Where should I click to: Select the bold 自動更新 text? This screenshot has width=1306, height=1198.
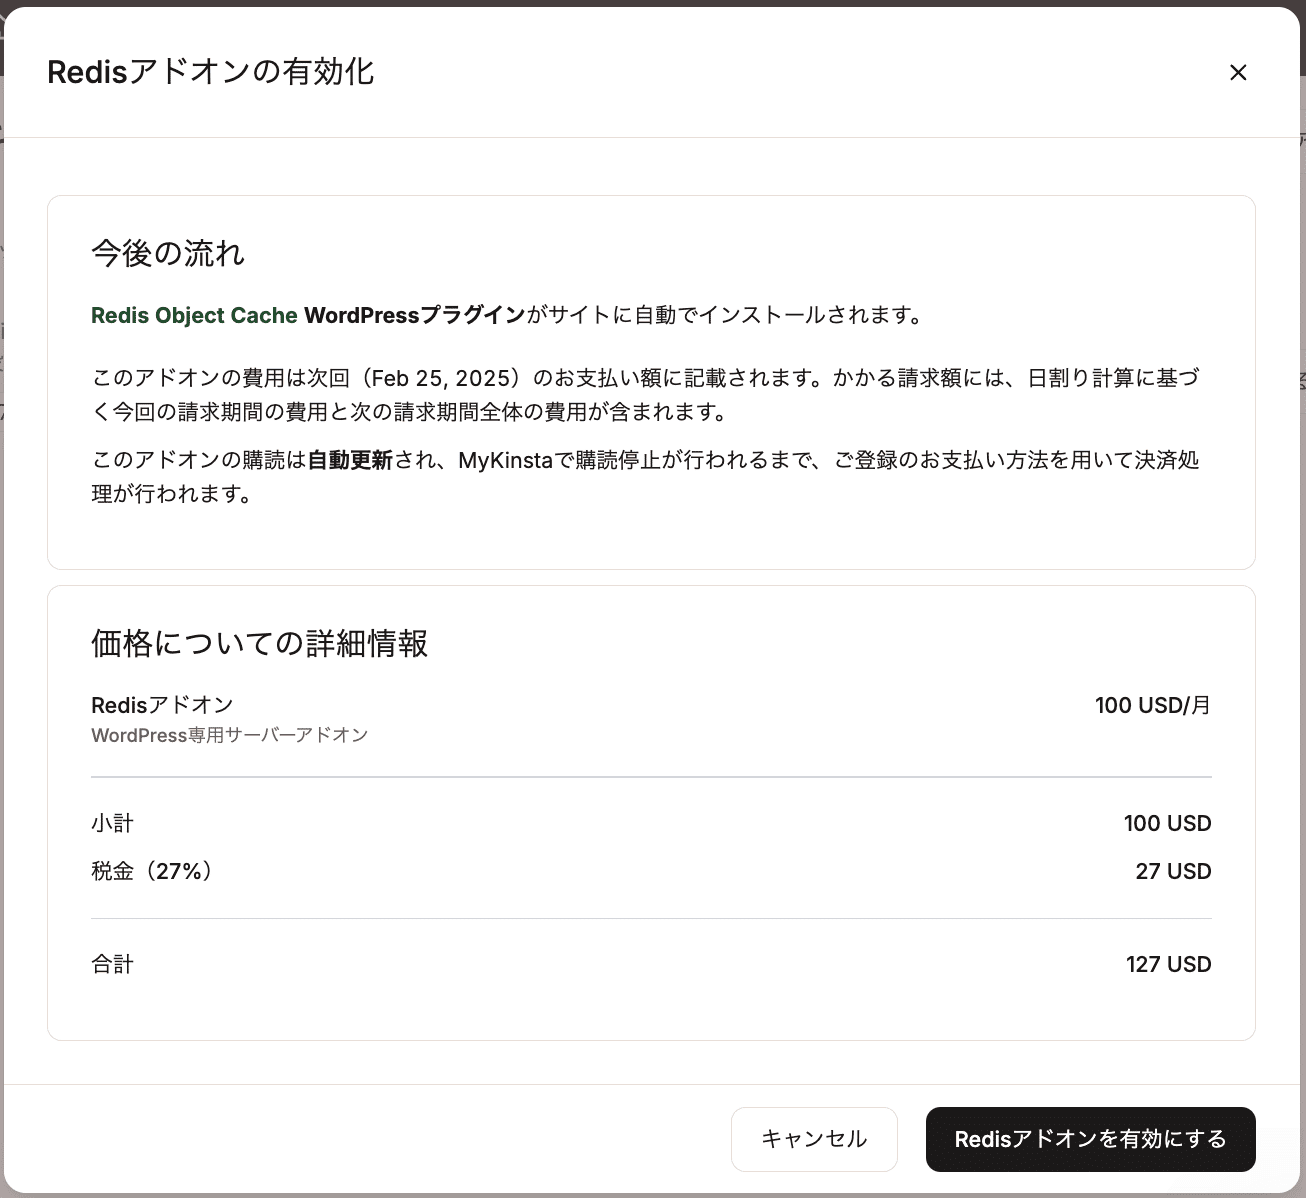349,460
